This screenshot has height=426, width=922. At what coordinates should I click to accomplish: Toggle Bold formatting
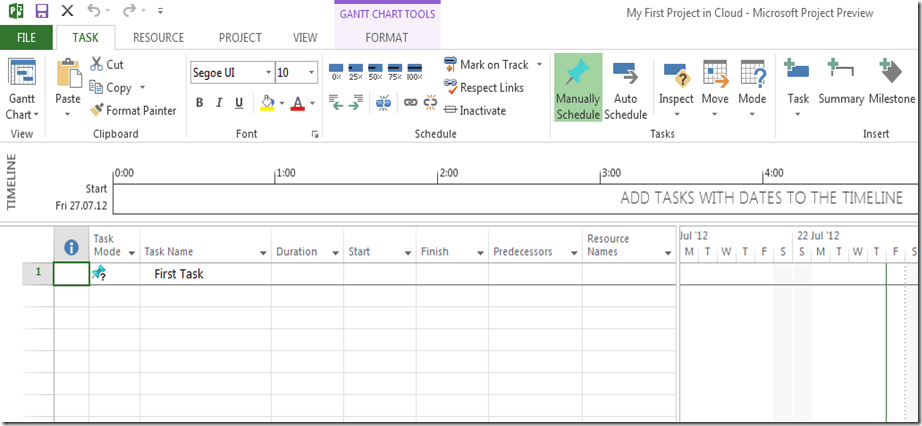(200, 103)
